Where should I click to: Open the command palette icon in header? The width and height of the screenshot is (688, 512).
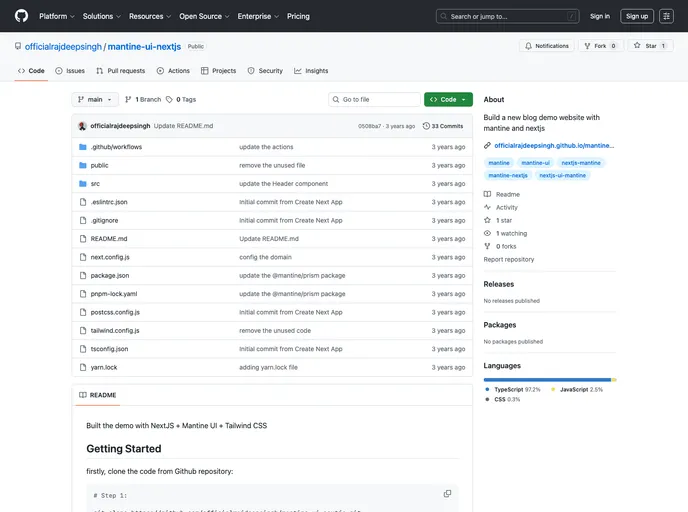click(666, 16)
